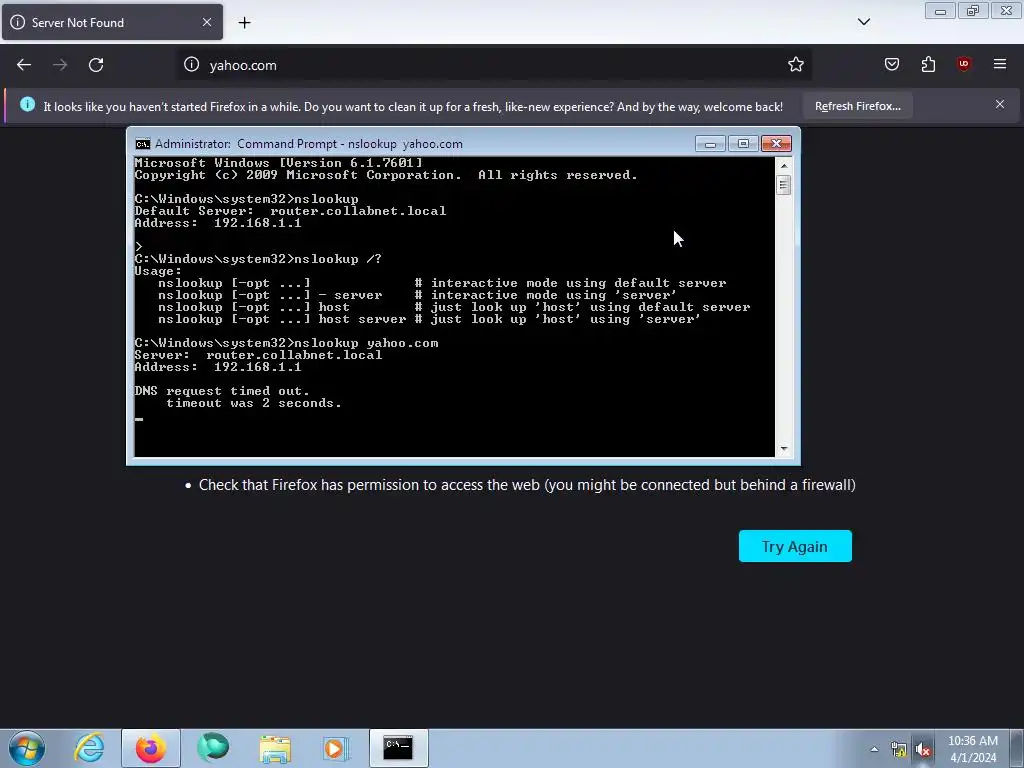The image size is (1024, 768).
Task: Launch Internet Explorer from taskbar
Action: (x=89, y=748)
